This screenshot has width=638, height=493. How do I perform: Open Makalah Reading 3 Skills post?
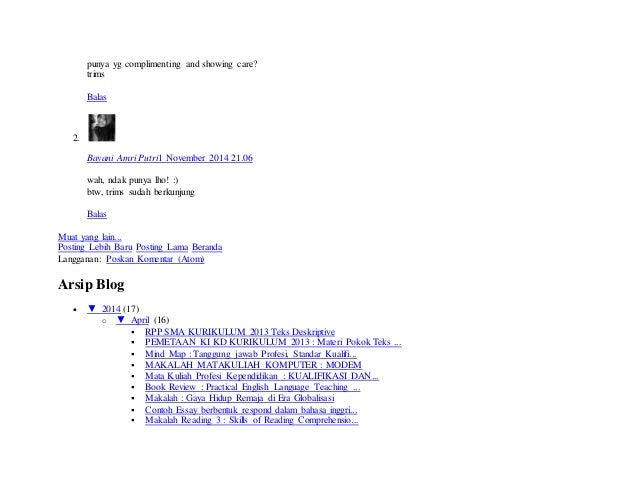click(x=251, y=420)
